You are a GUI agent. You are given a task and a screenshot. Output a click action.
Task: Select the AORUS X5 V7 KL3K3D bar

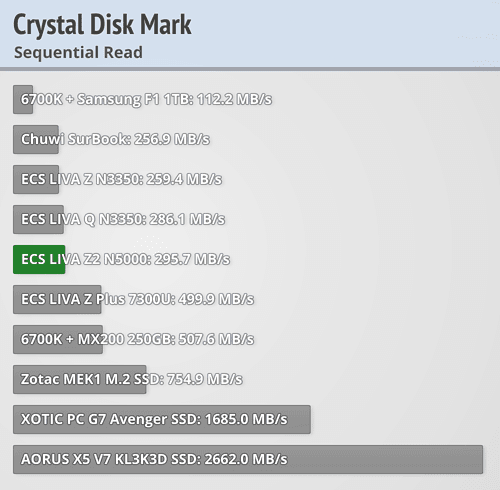coord(248,459)
